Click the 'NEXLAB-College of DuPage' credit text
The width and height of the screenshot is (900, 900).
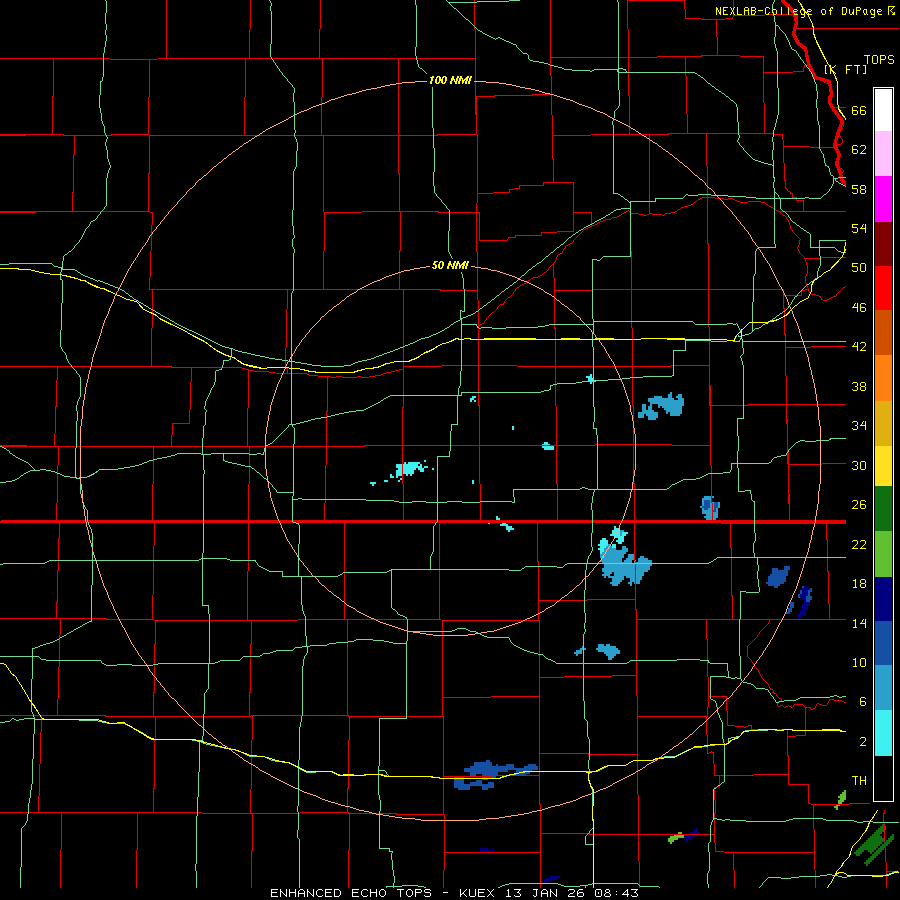(798, 11)
